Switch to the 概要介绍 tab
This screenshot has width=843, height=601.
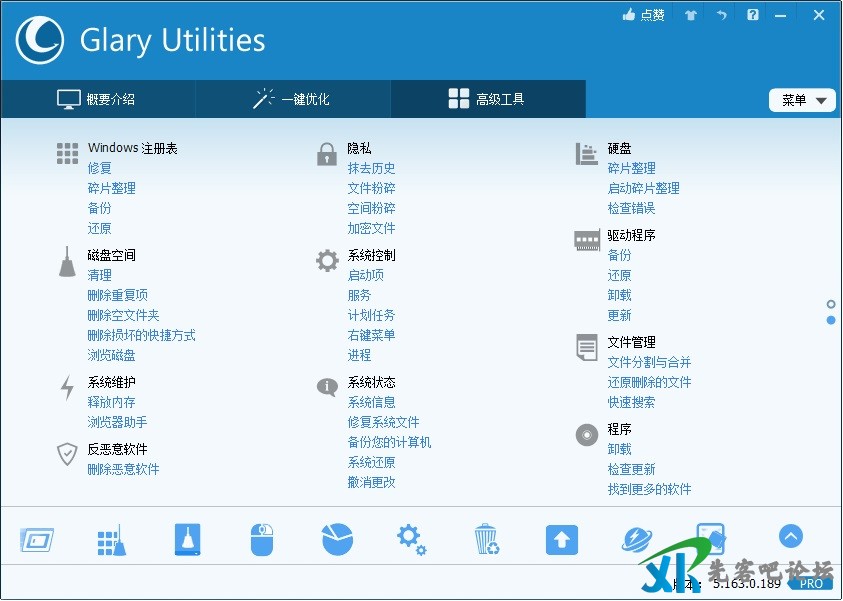pyautogui.click(x=97, y=99)
